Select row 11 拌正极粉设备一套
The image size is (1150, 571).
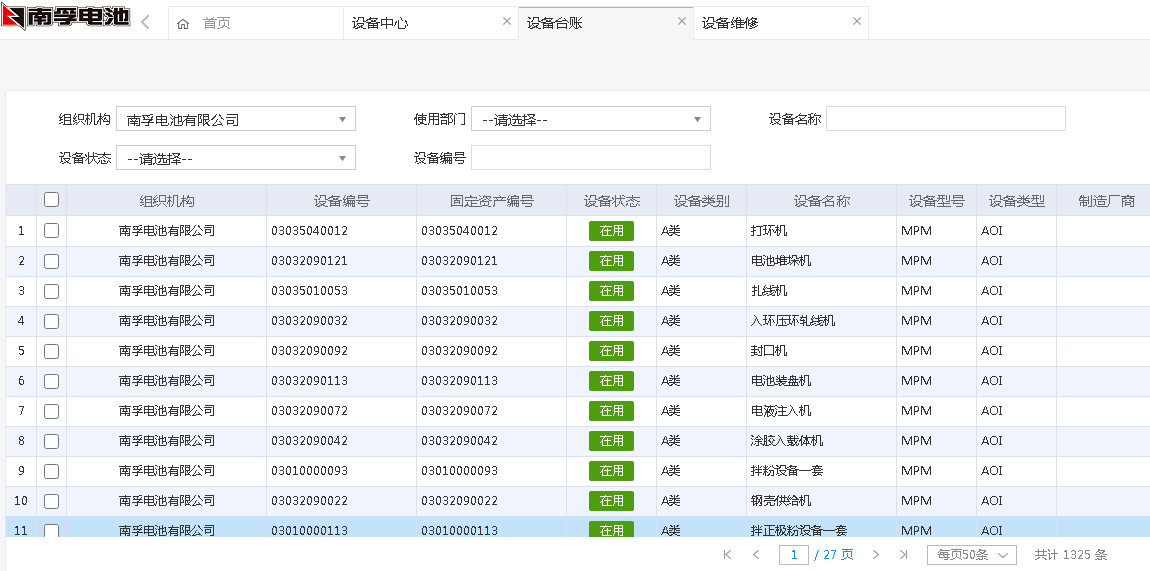tap(578, 528)
